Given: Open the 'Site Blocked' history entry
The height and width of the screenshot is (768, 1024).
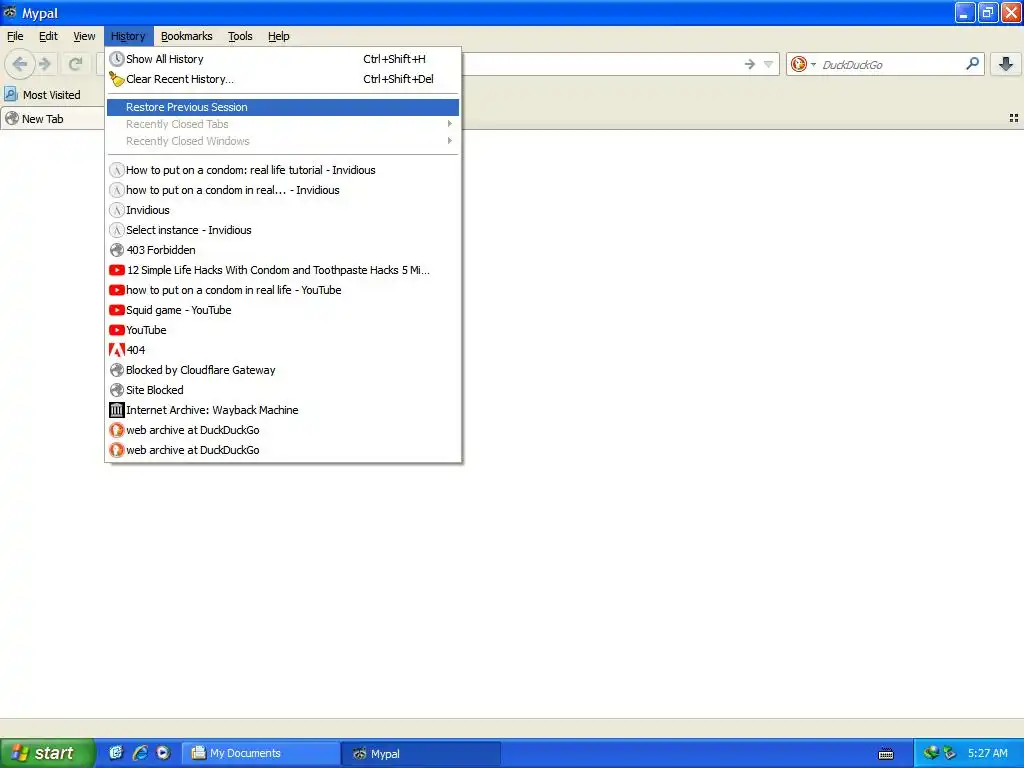Looking at the screenshot, I should (x=283, y=390).
